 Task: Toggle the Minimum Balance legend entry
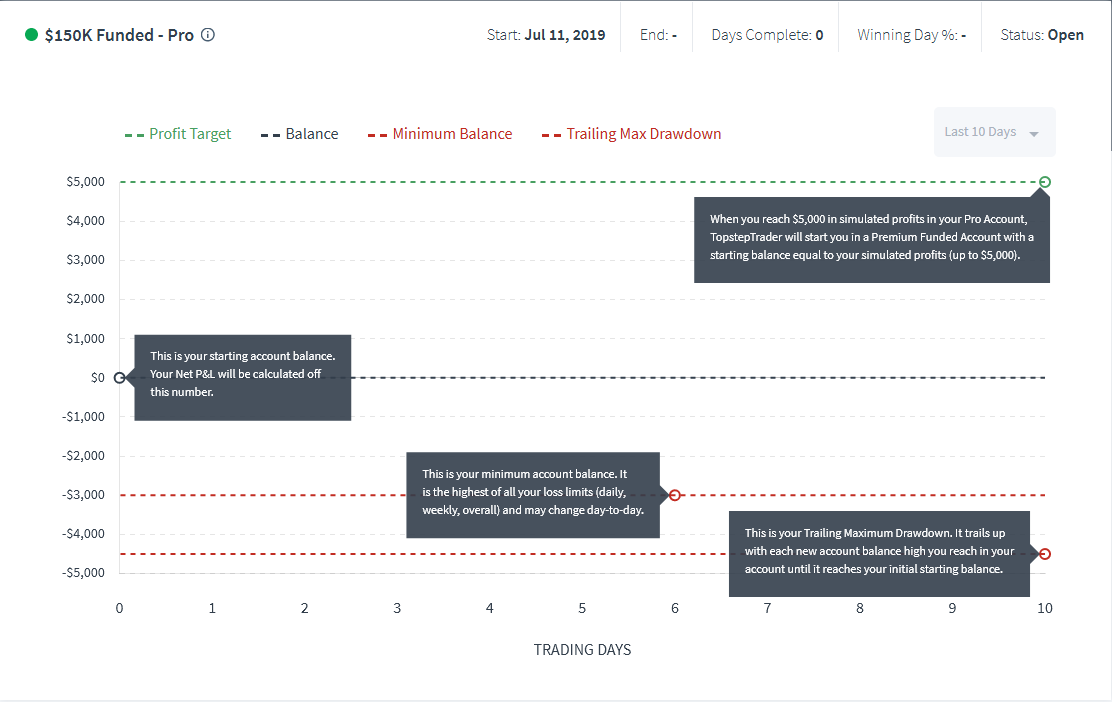point(440,134)
